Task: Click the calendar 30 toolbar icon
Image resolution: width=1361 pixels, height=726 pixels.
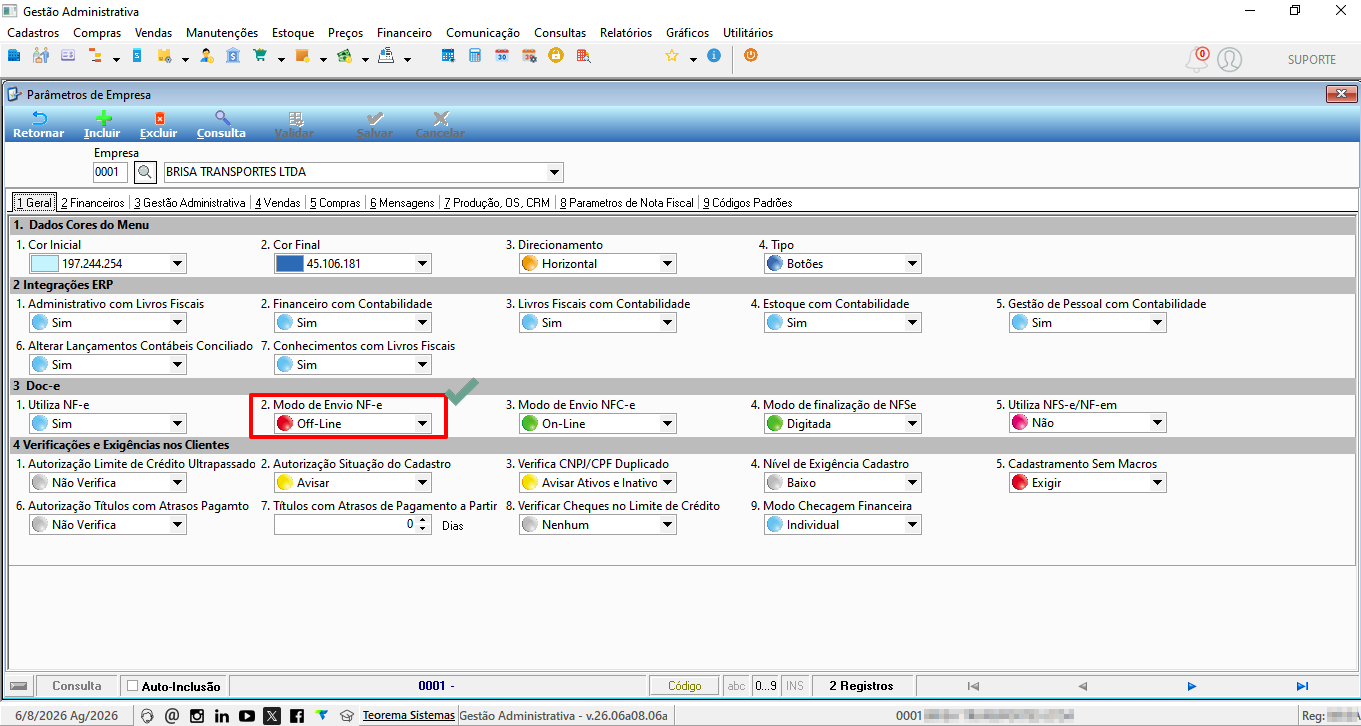Action: pos(501,56)
